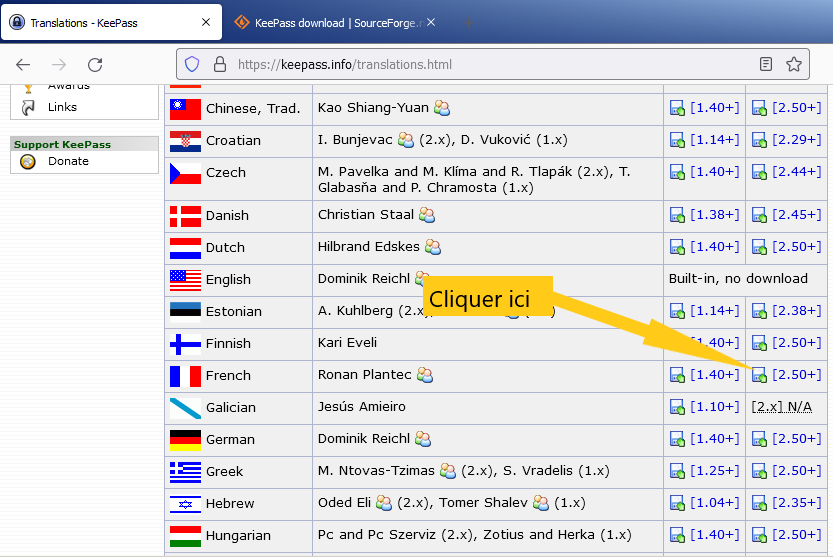Click French 2.x download package icon
The height and width of the screenshot is (558, 833).
[759, 375]
